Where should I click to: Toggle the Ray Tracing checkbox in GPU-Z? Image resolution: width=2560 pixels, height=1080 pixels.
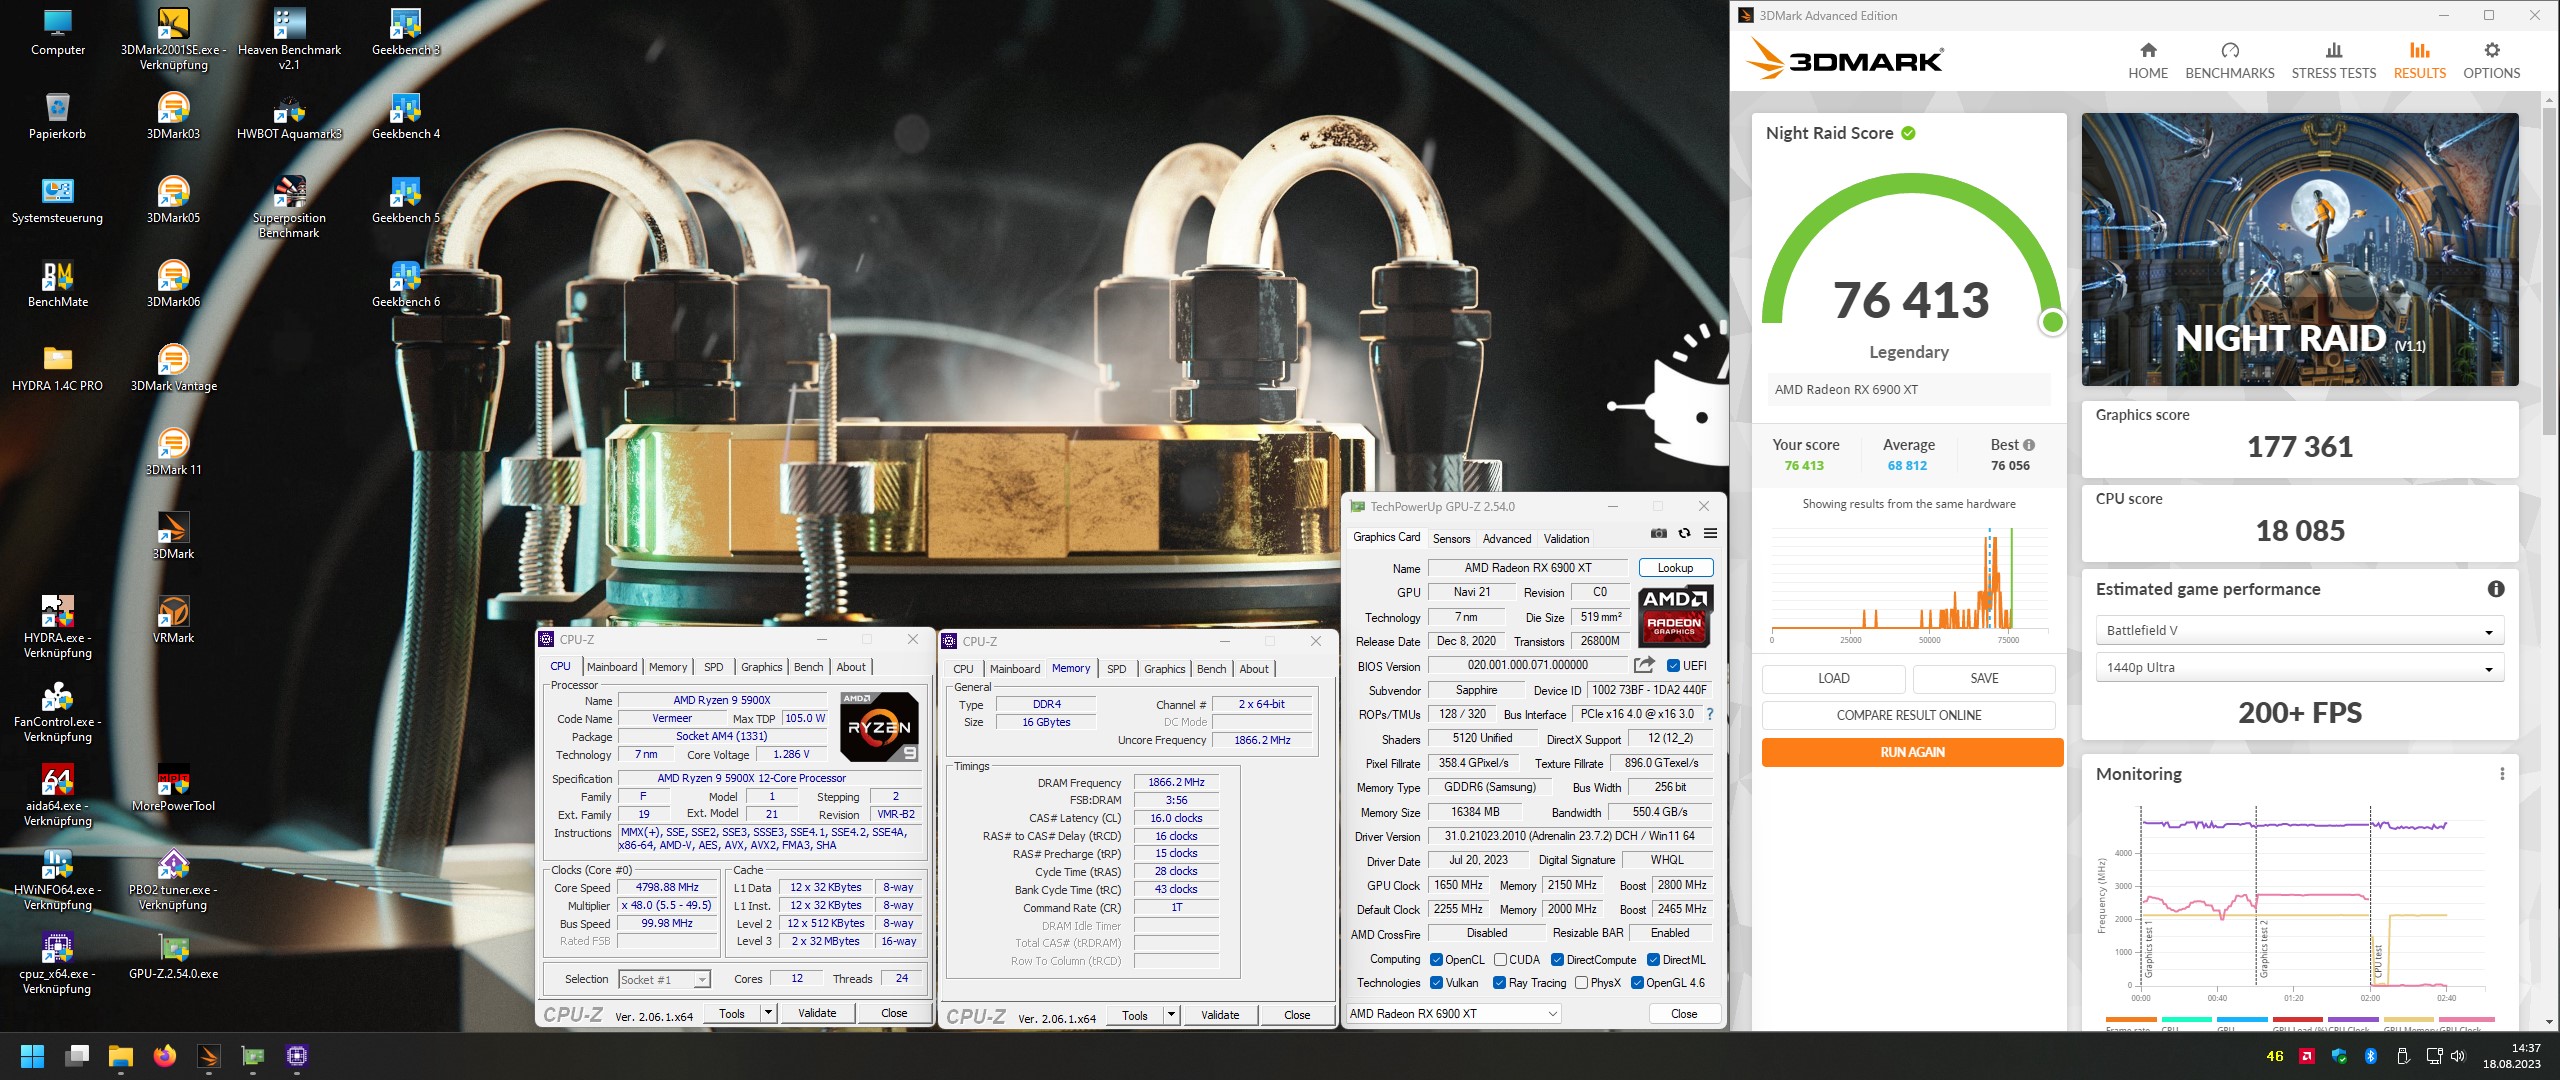[1499, 983]
